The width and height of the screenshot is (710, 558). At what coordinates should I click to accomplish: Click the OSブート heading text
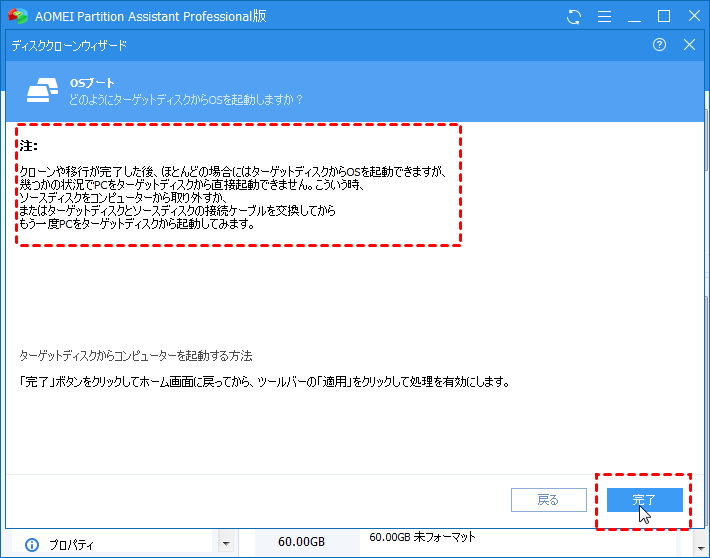92,83
